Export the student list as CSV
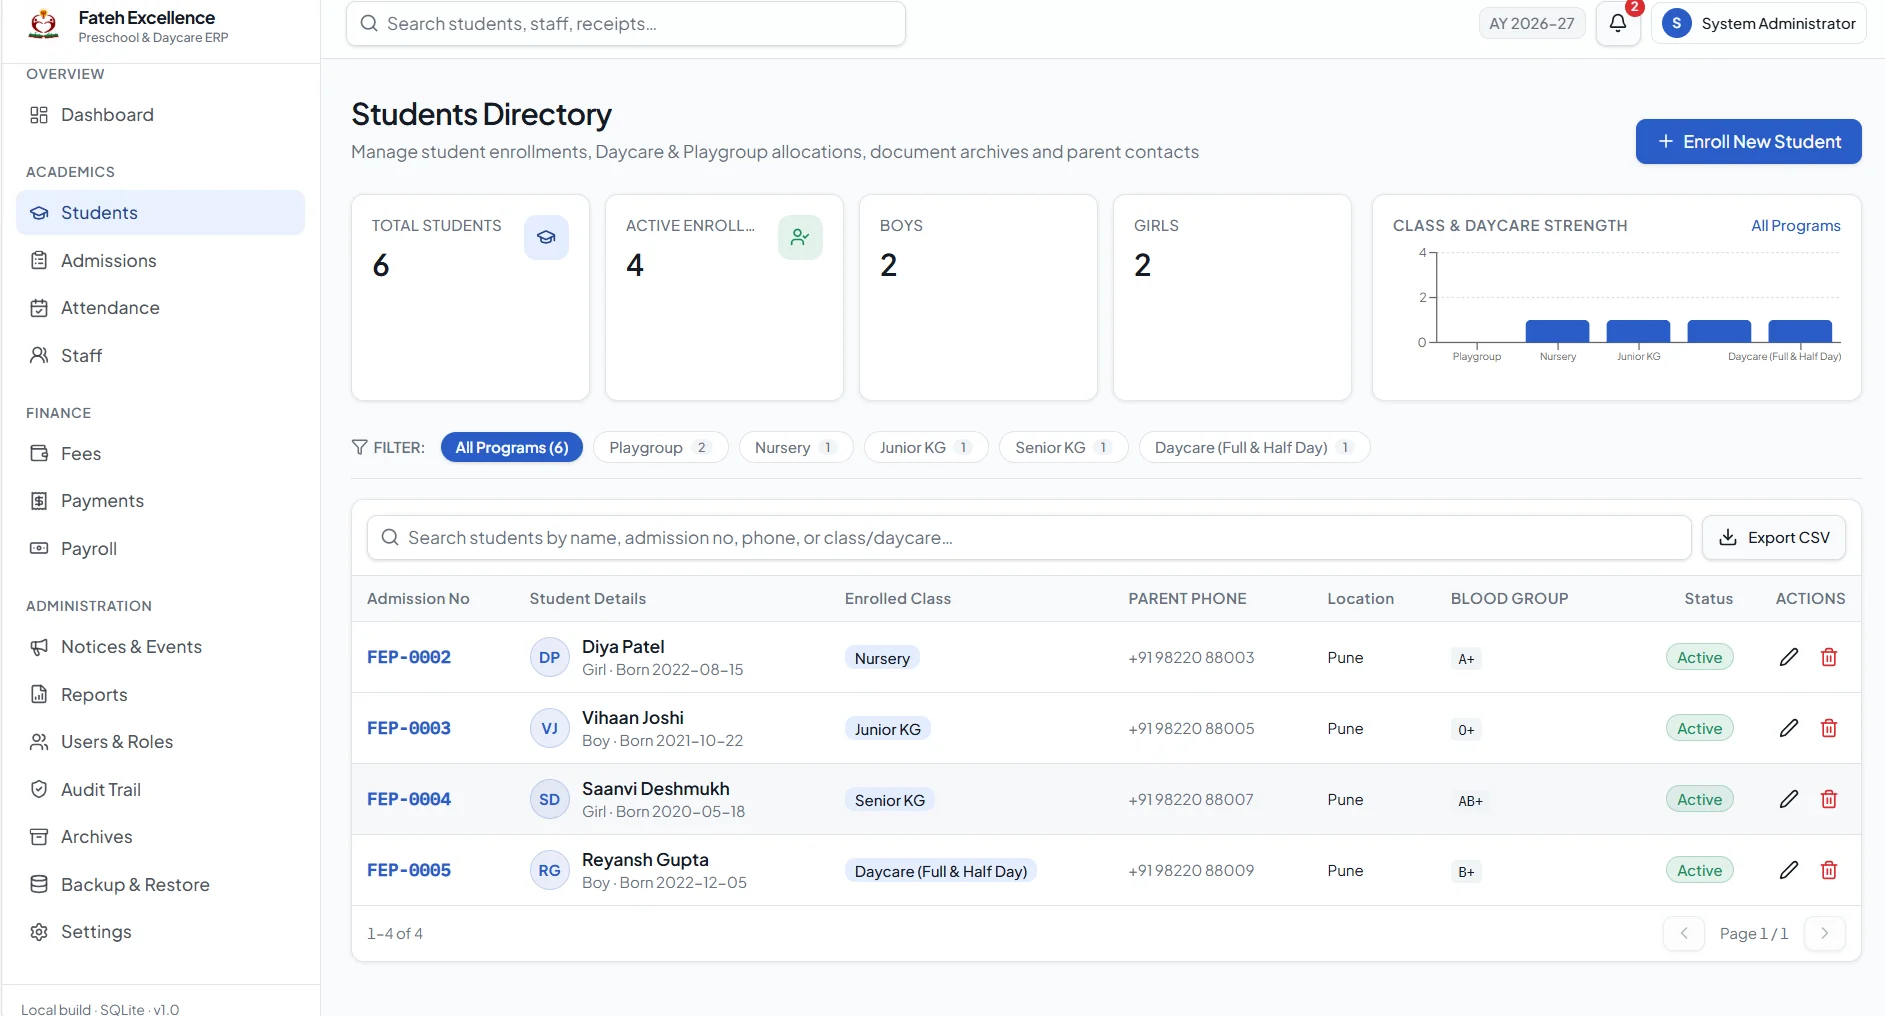This screenshot has height=1016, width=1885. tap(1774, 538)
